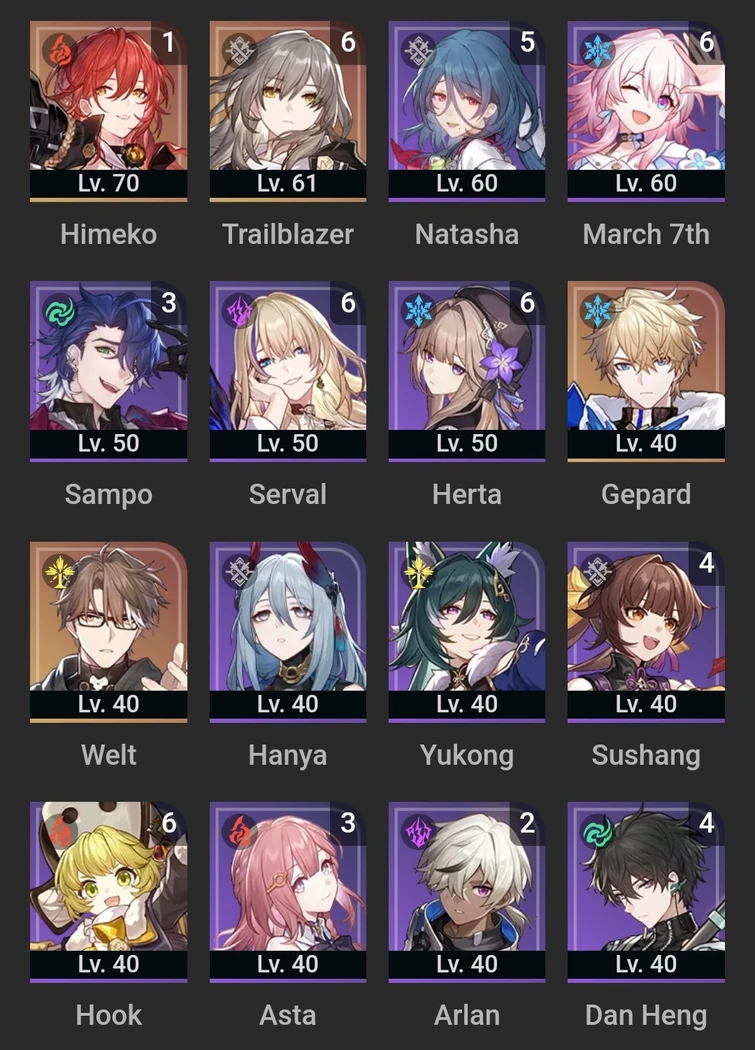Click the eidolon number 5 badge on Natasha
This screenshot has width=755, height=1050.
coord(527,42)
